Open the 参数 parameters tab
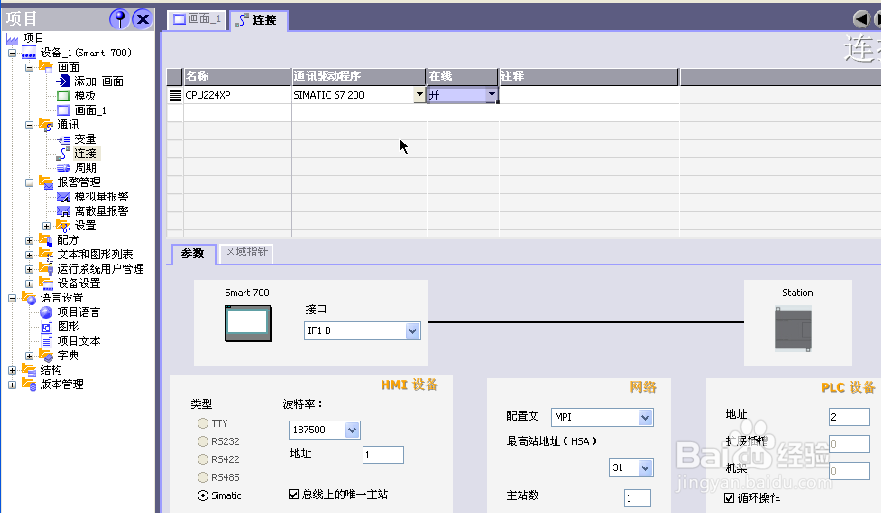The image size is (881, 513). (193, 253)
